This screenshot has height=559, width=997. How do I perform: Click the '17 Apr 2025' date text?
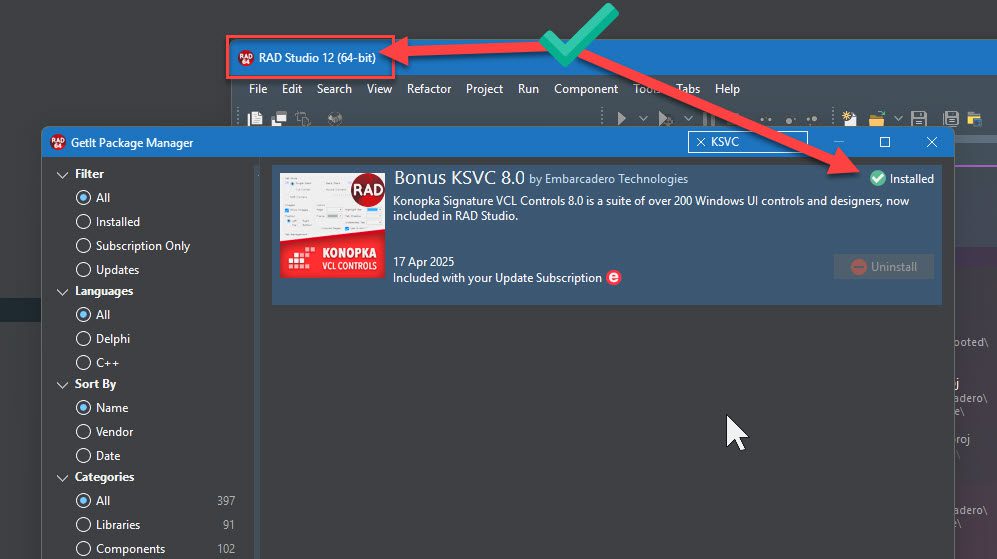tap(423, 261)
